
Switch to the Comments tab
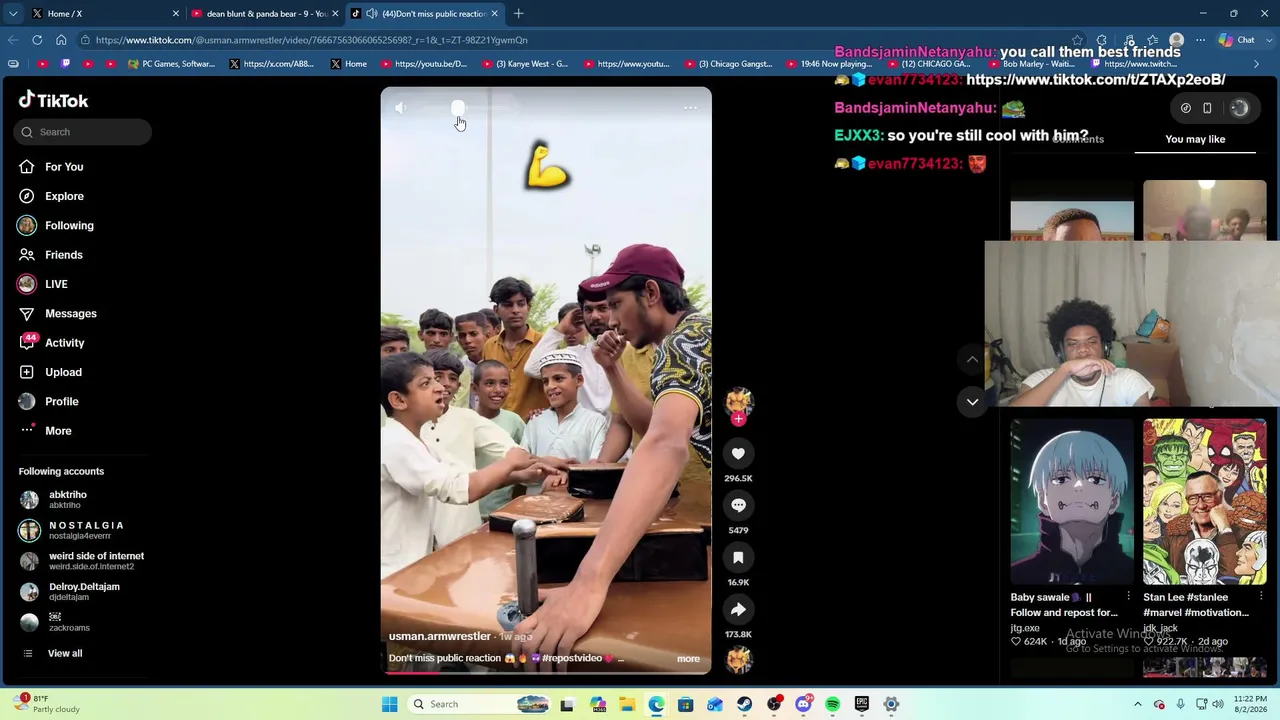(1078, 140)
